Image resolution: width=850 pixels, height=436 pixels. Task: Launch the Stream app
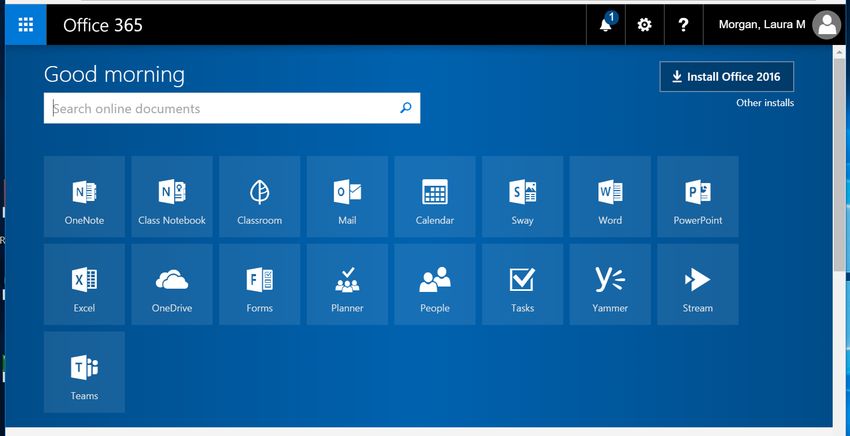click(x=698, y=284)
